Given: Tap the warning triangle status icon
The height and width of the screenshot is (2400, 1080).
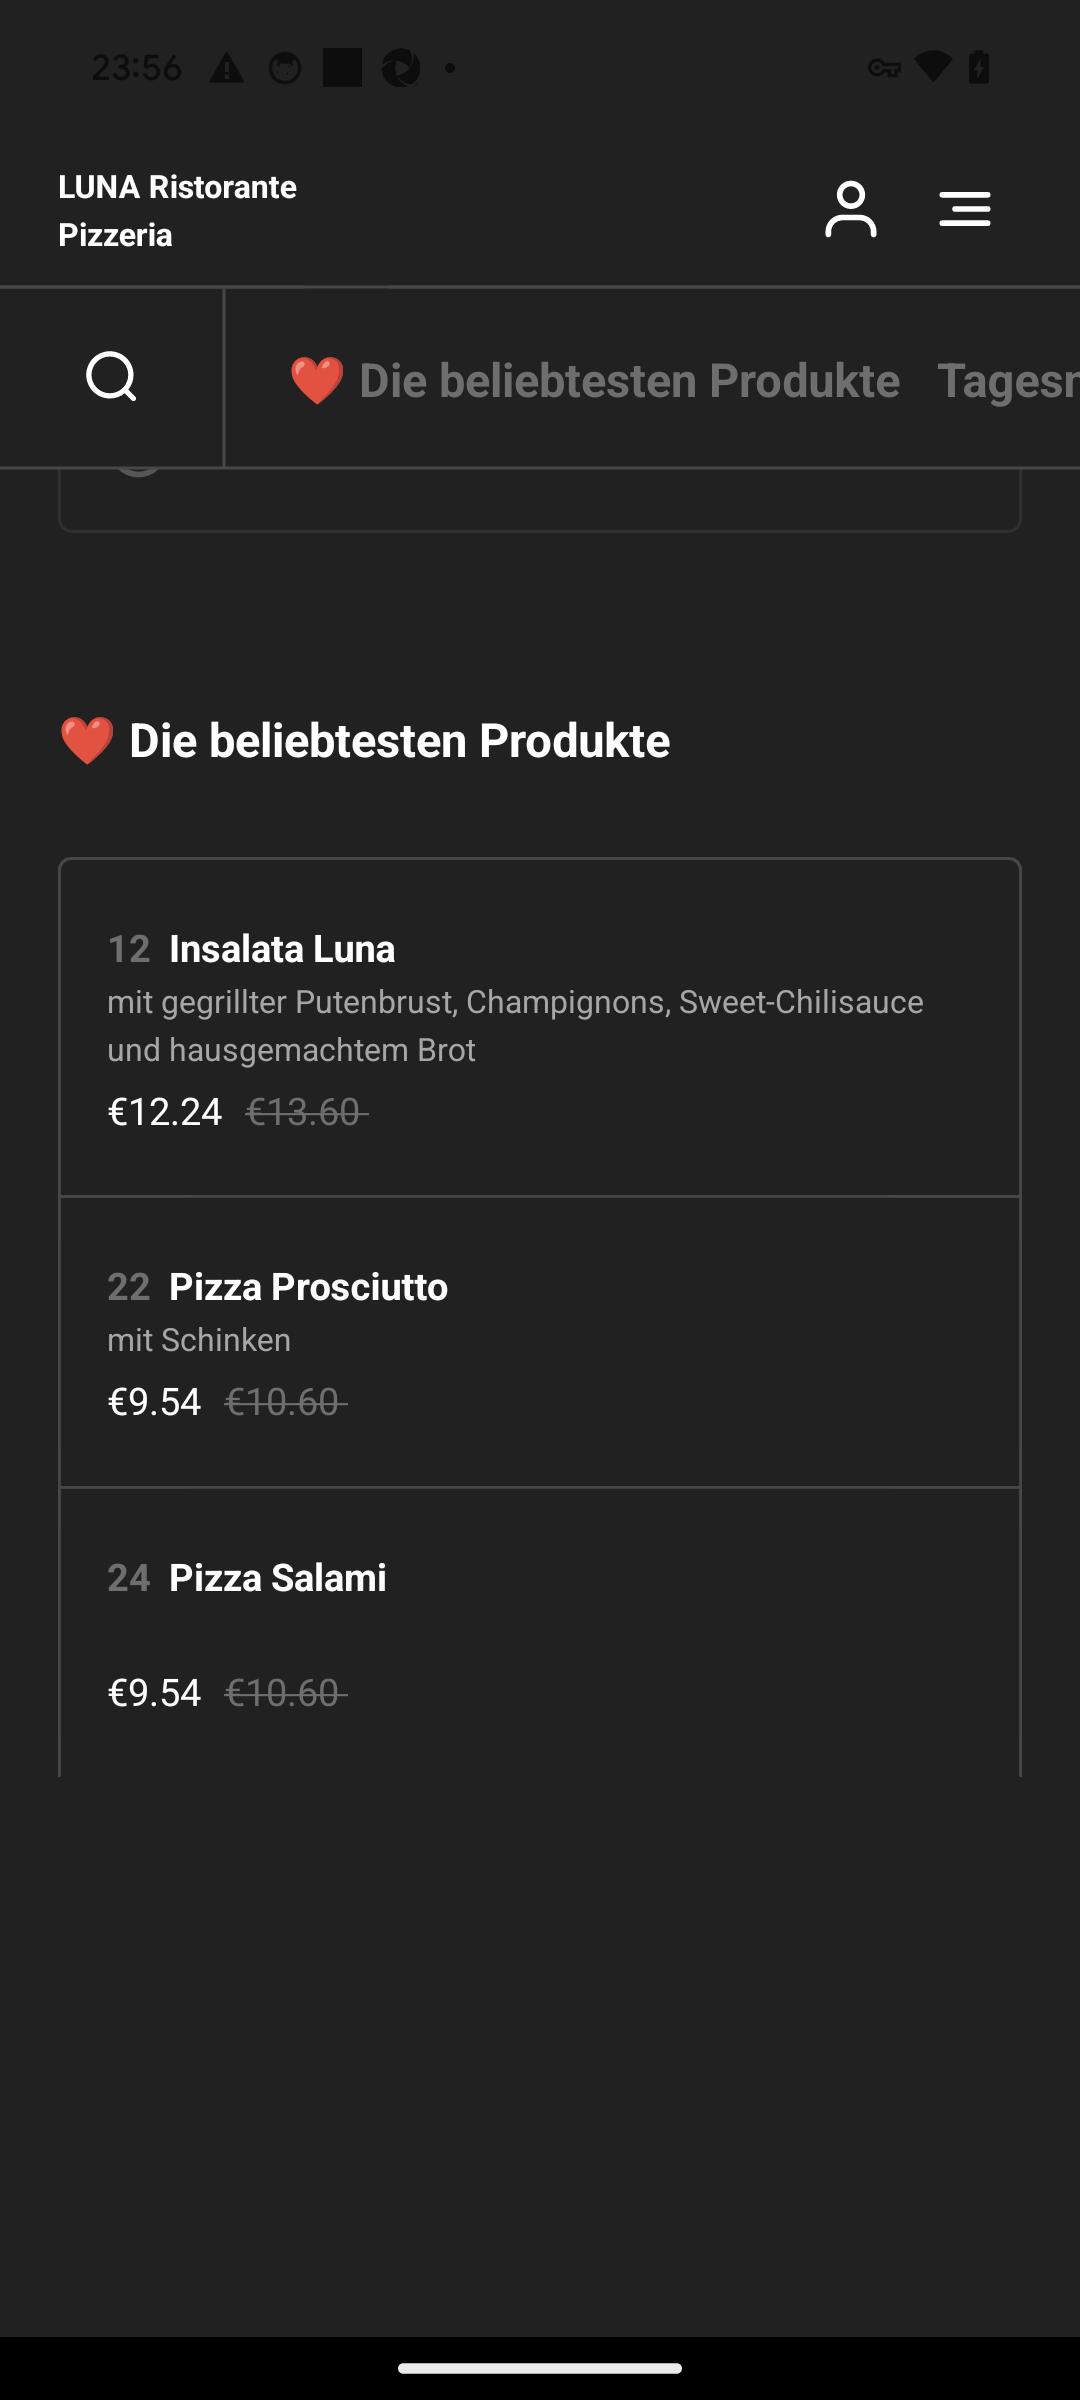Looking at the screenshot, I should tap(227, 68).
